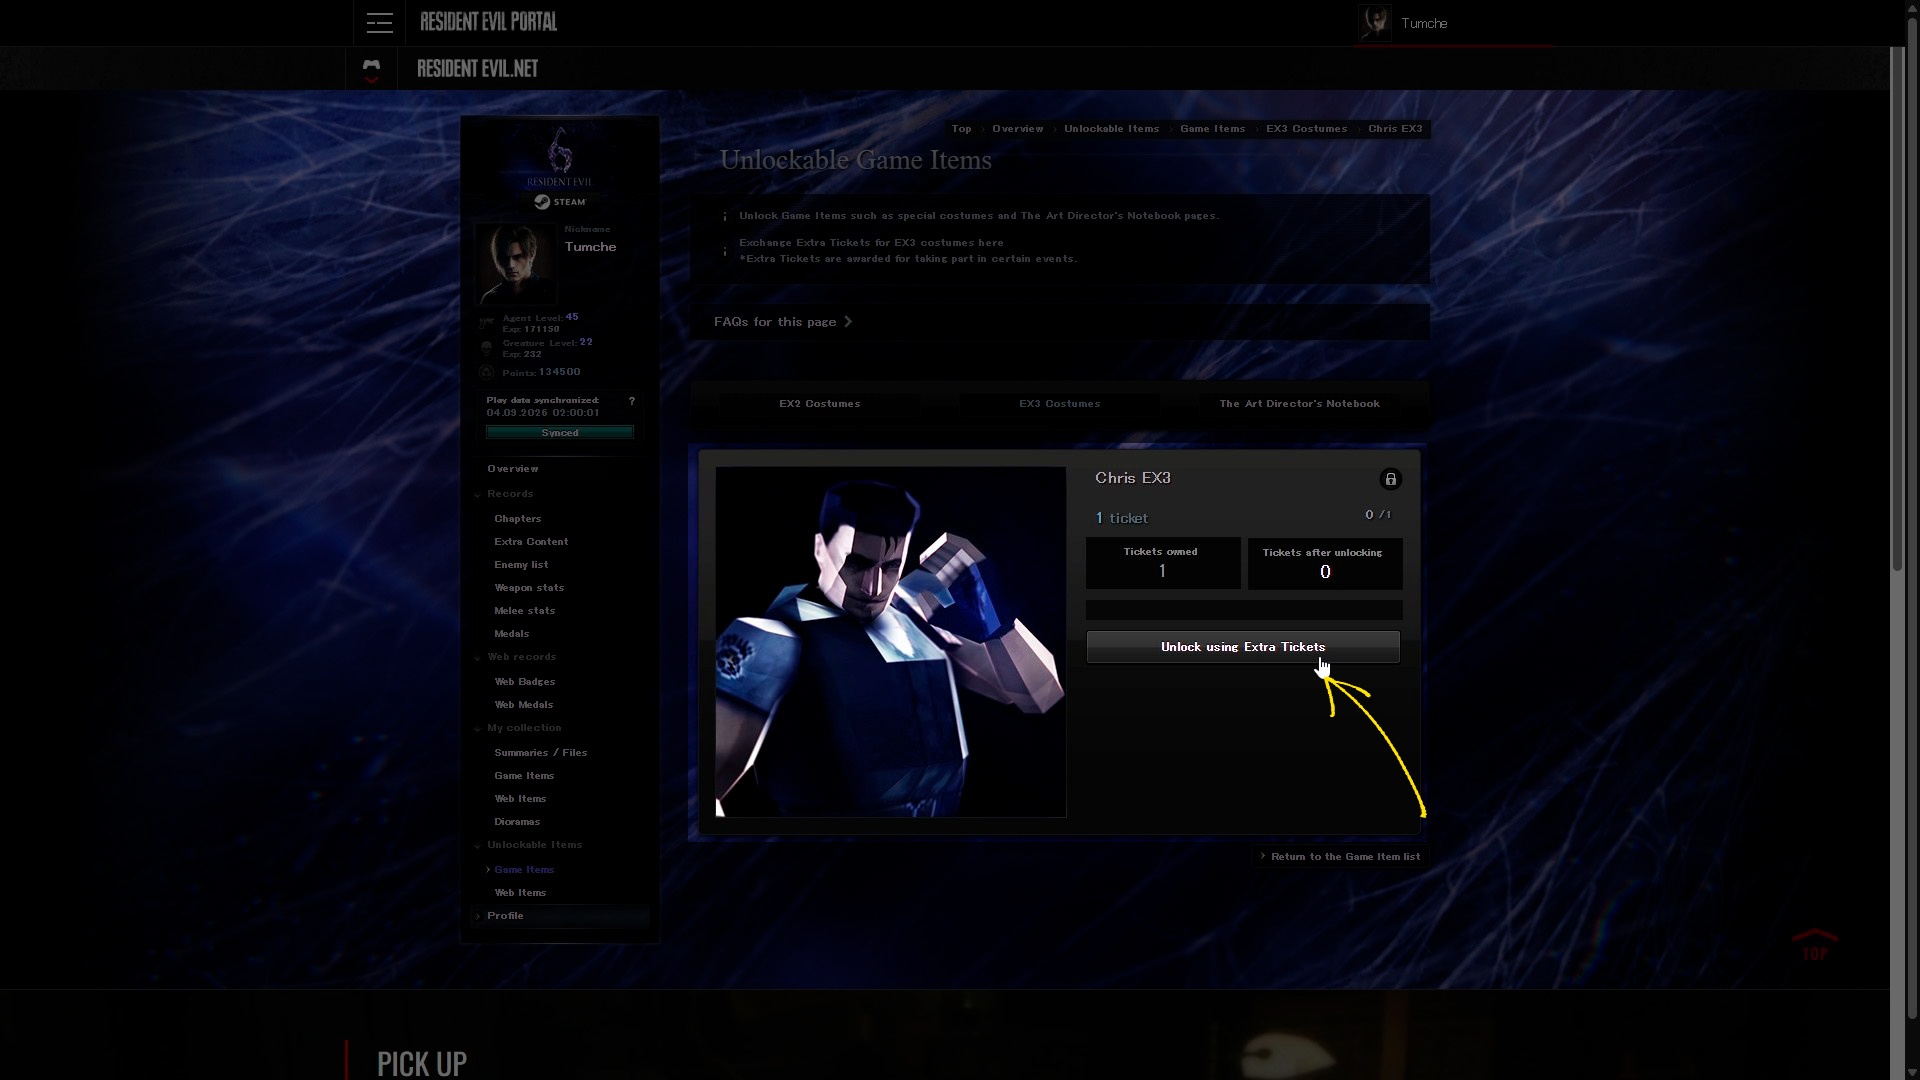The height and width of the screenshot is (1080, 1920).
Task: Open The Art Director's Notebook tab
Action: 1300,404
